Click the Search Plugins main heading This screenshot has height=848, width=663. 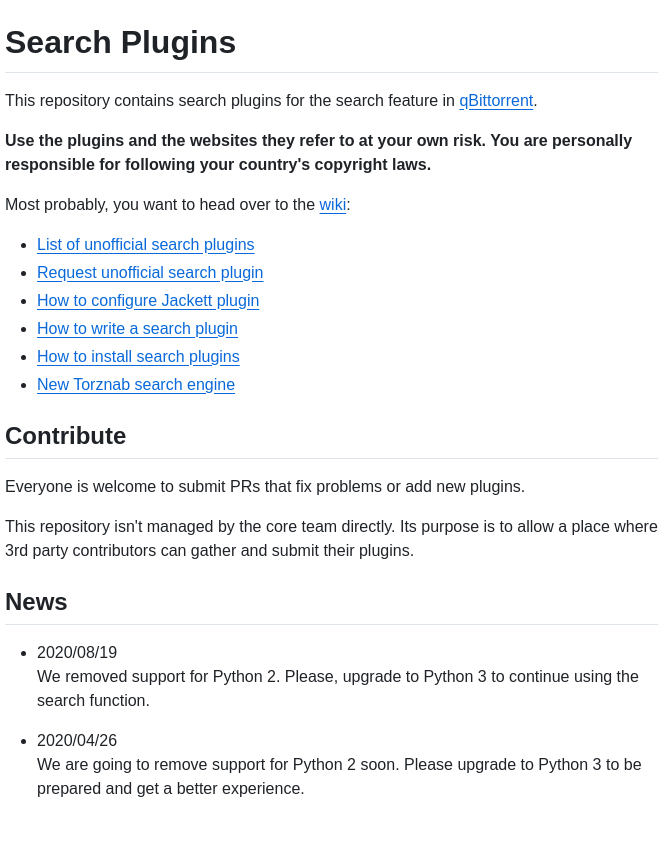tap(120, 42)
